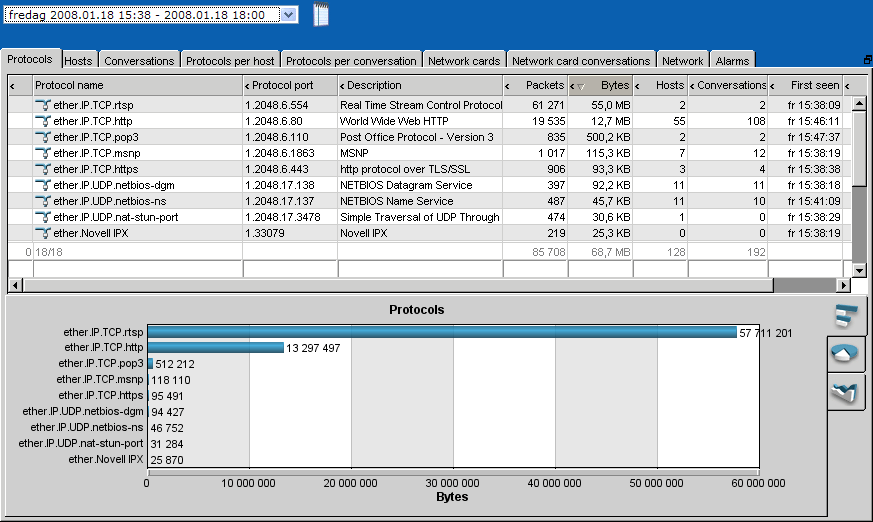
Task: Click the horizontal scrollbar thumb
Action: click(398, 285)
